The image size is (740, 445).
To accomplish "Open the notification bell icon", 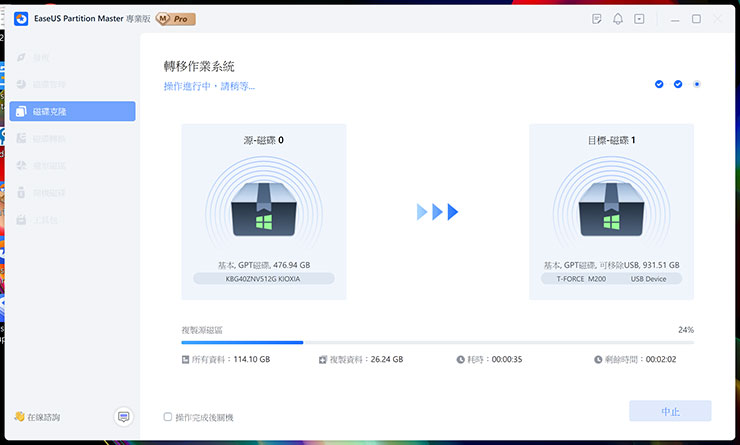I will click(618, 19).
